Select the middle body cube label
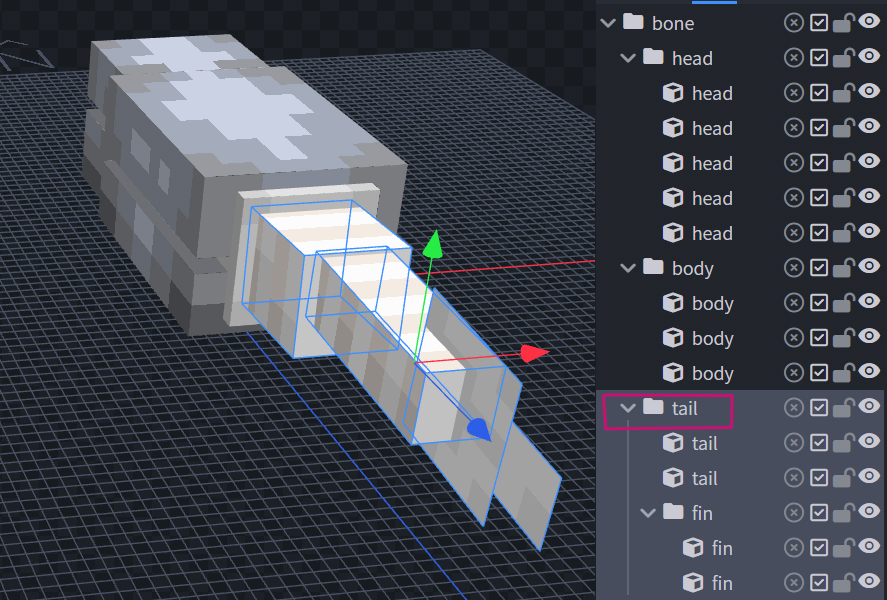The height and width of the screenshot is (600, 887). 713,339
